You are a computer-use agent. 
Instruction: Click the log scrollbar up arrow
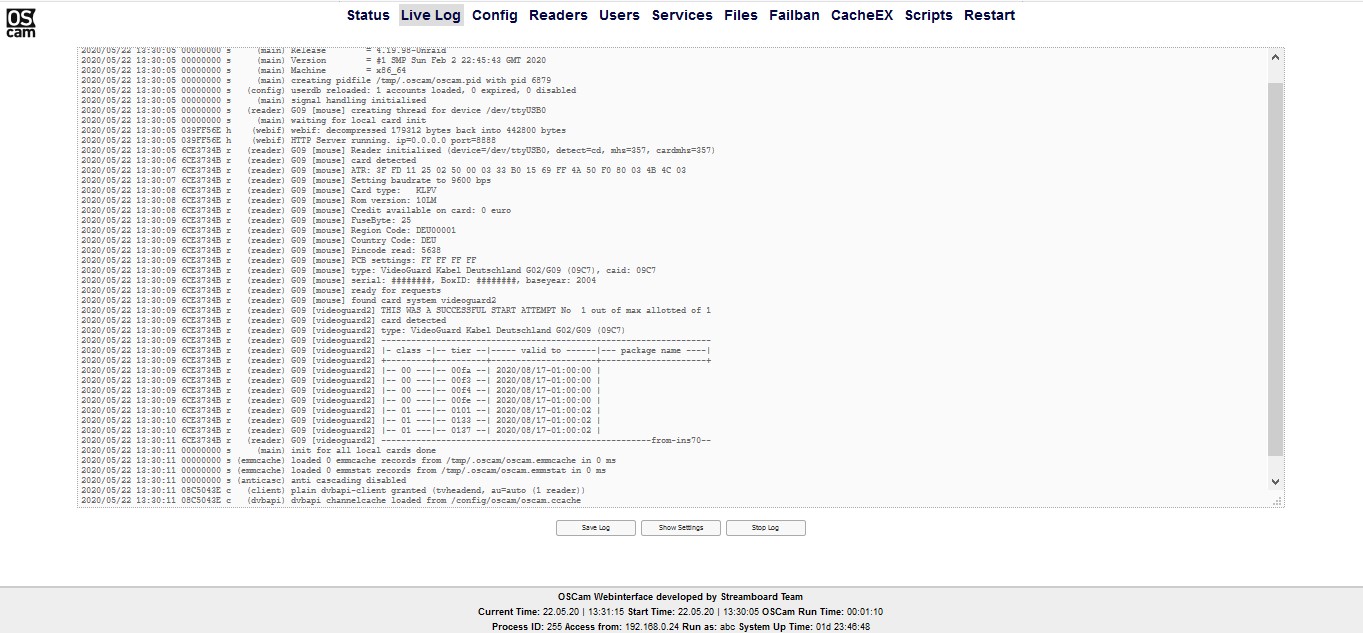coord(1275,57)
